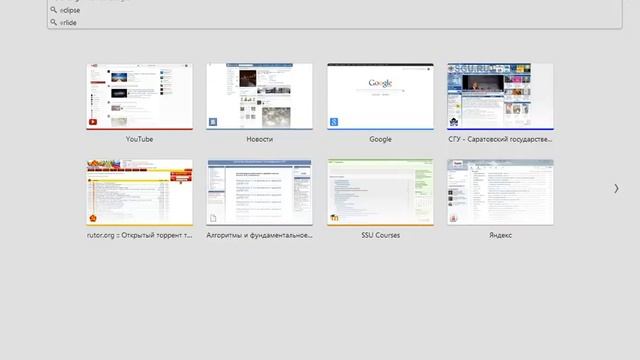Click the YouTube play favicon icon
The height and width of the screenshot is (360, 640).
pyautogui.click(x=93, y=122)
